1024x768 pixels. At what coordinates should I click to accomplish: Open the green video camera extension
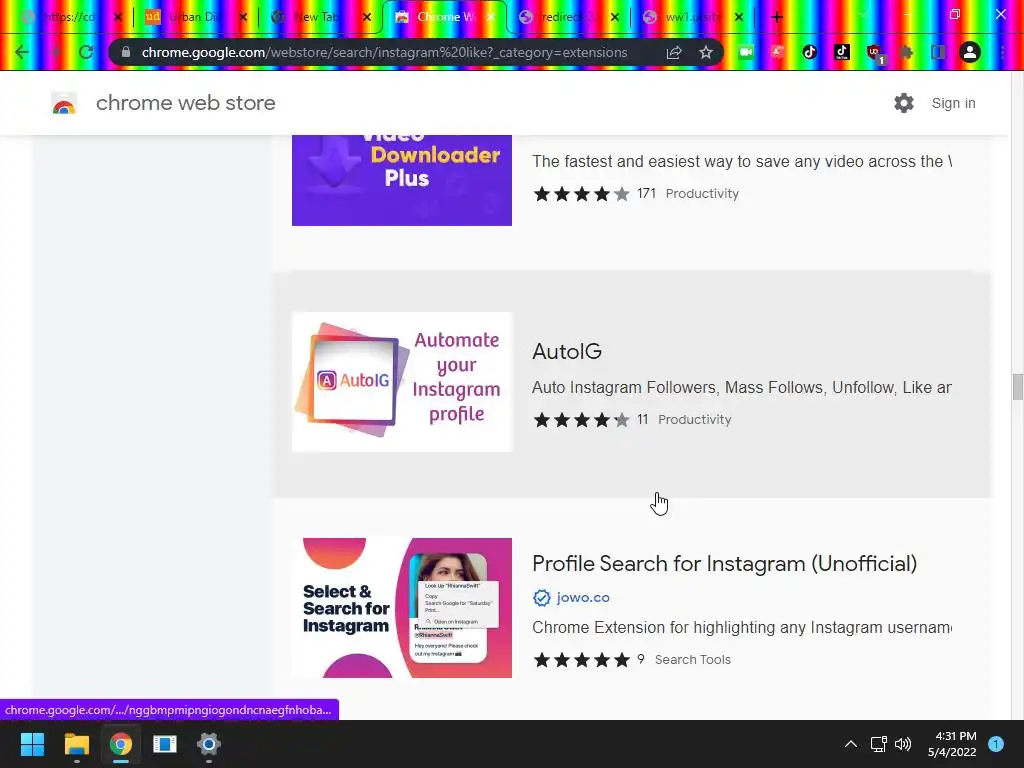pos(746,52)
